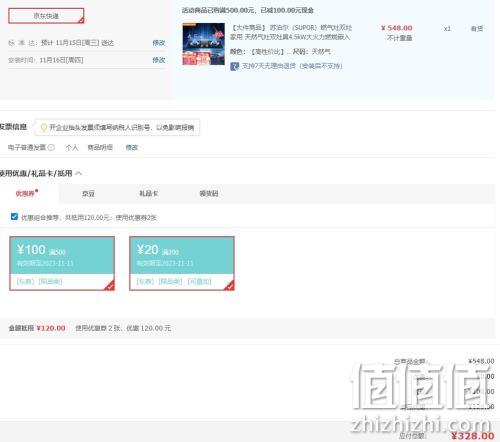The image size is (500, 442).
Task: Switch to the 京豆 tab
Action: [x=88, y=194]
